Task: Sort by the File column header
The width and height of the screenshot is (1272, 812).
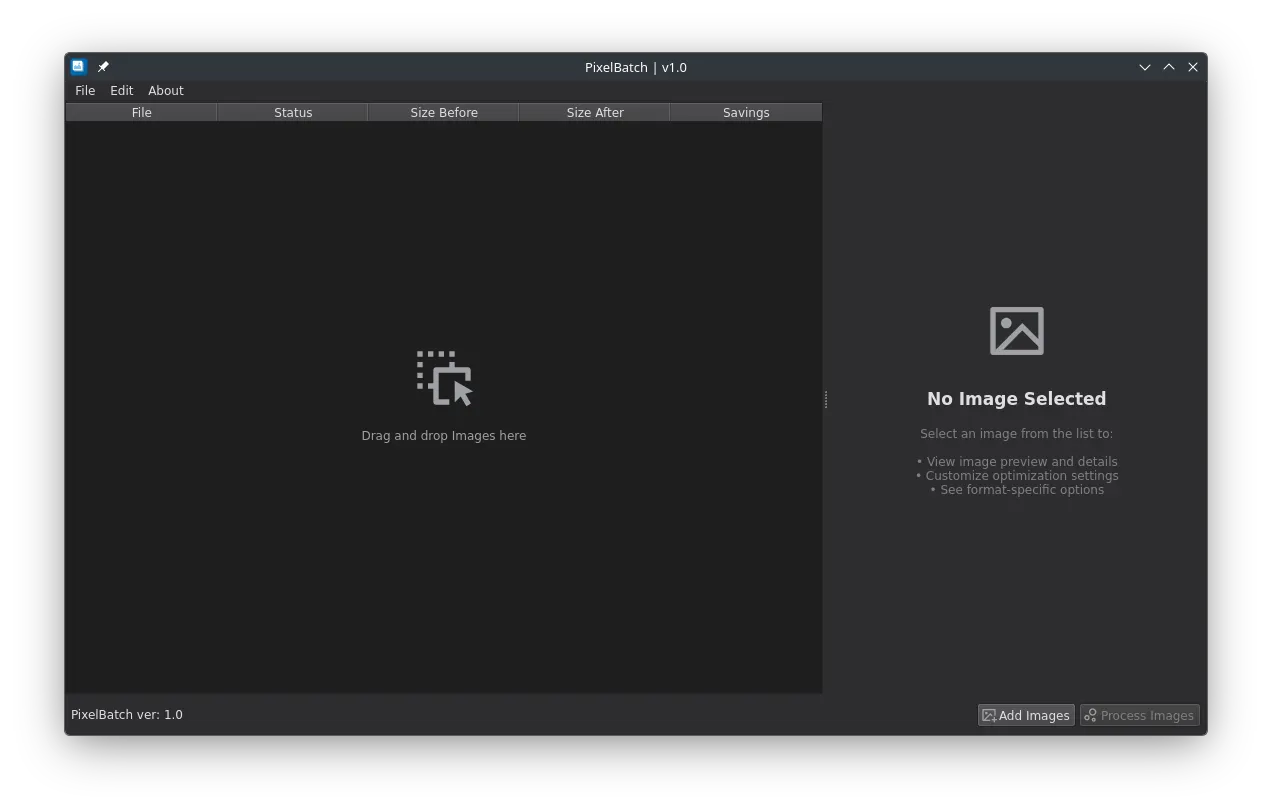Action: [141, 113]
